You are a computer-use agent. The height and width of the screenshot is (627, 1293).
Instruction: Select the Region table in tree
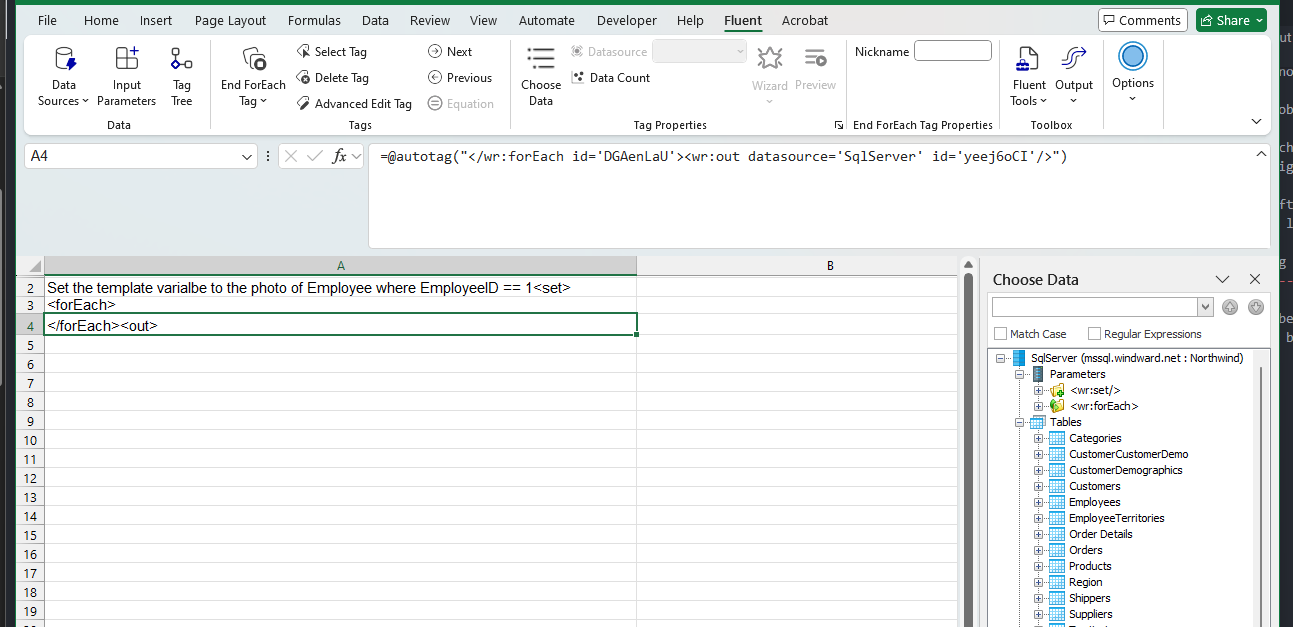pyautogui.click(x=1085, y=582)
